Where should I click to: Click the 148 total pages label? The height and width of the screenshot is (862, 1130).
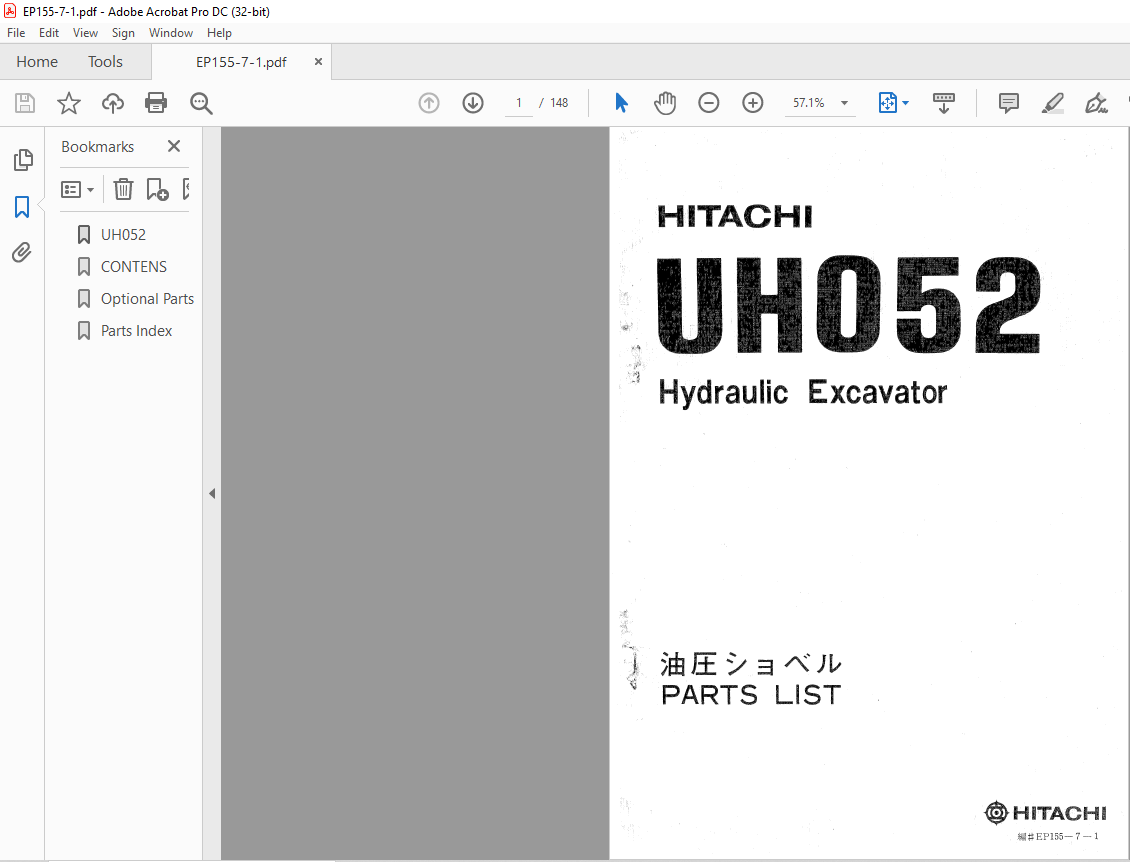click(x=559, y=103)
